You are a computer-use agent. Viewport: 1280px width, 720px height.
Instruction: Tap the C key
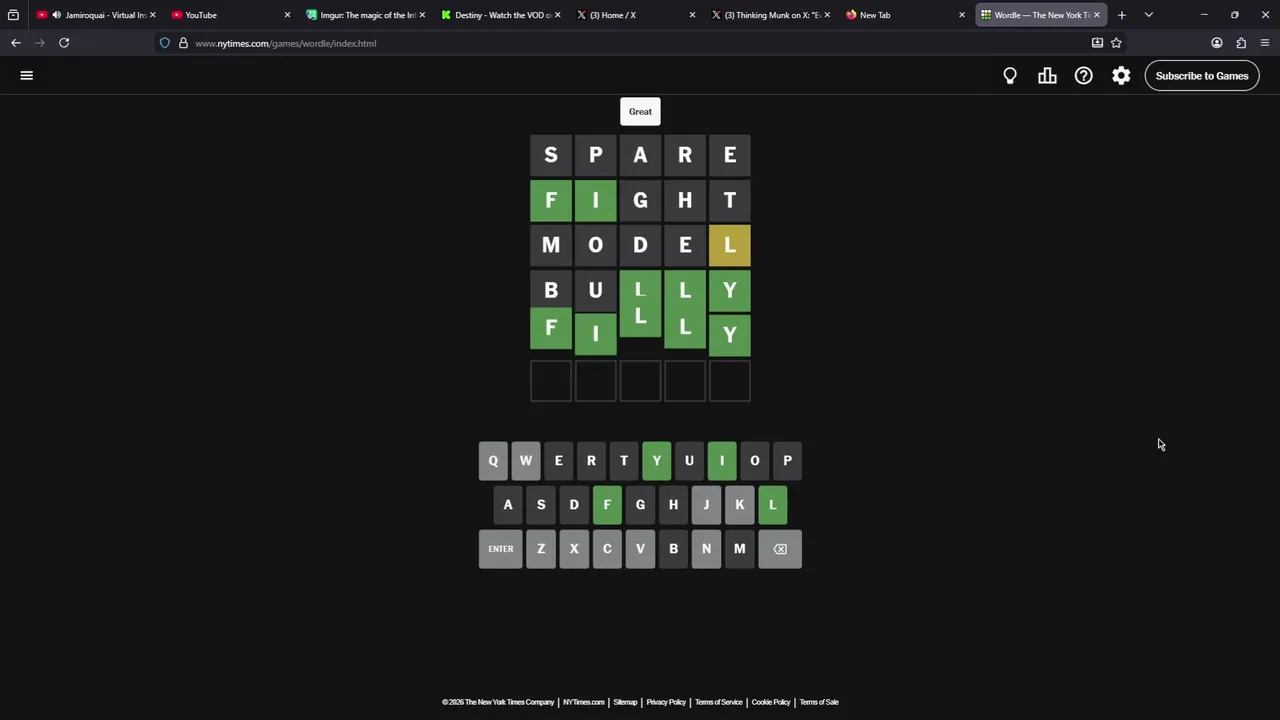point(607,549)
